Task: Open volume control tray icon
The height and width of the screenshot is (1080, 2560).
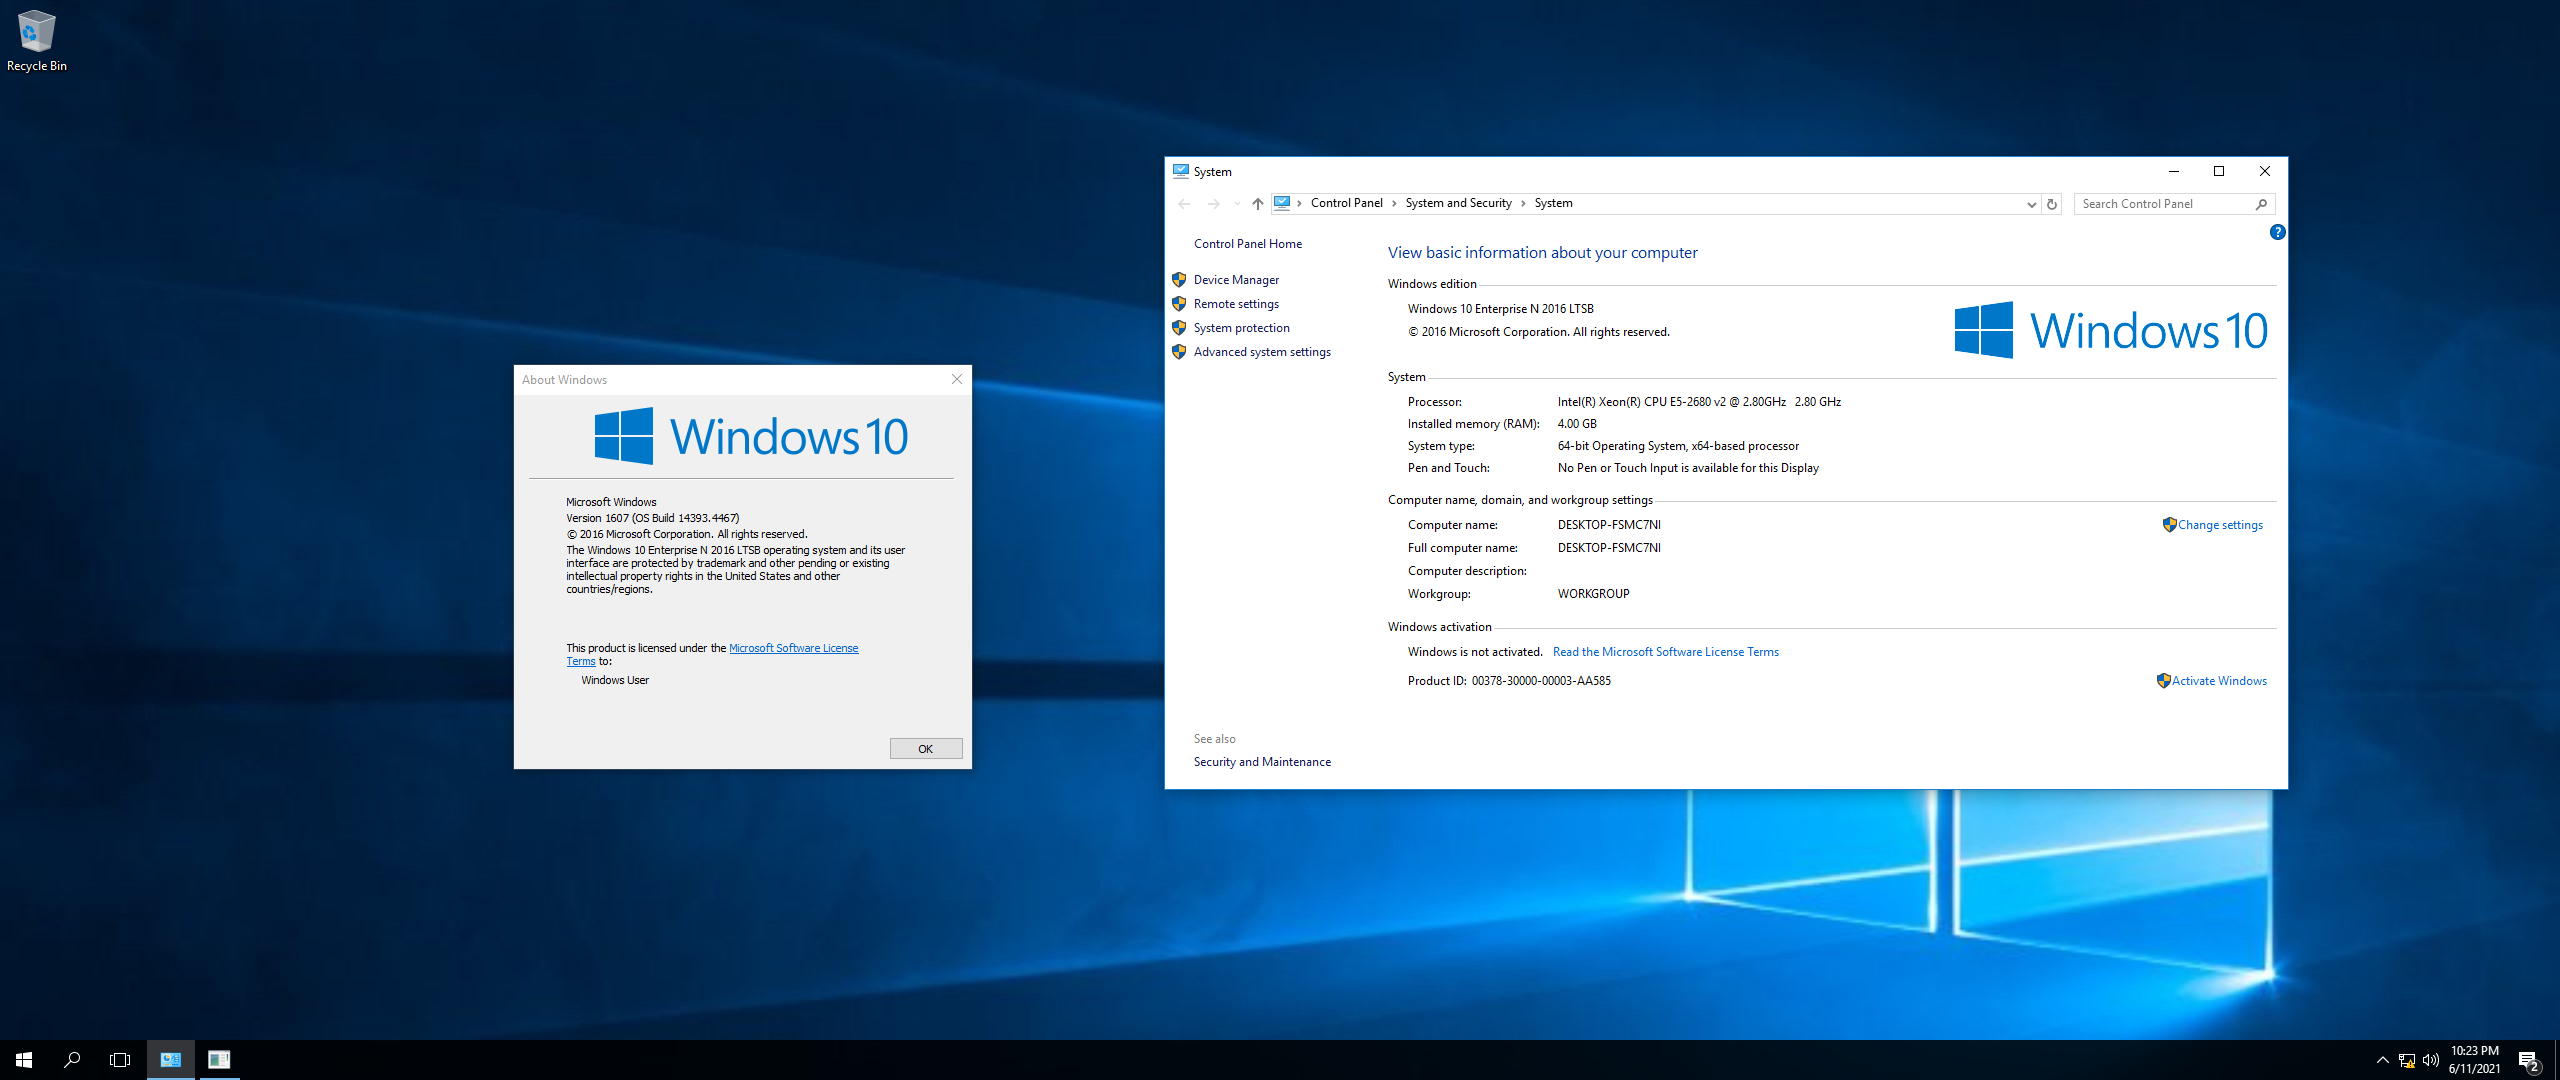Action: pos(2431,1060)
